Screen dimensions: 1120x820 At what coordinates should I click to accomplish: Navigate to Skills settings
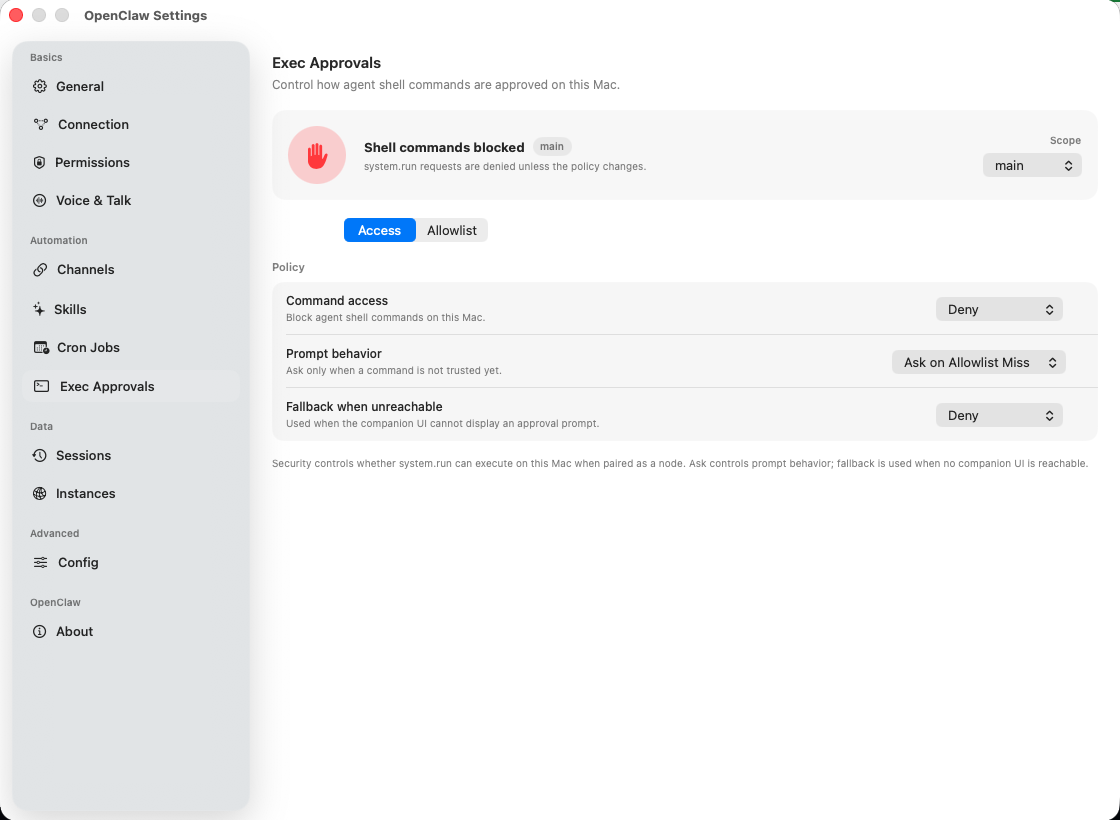(131, 309)
